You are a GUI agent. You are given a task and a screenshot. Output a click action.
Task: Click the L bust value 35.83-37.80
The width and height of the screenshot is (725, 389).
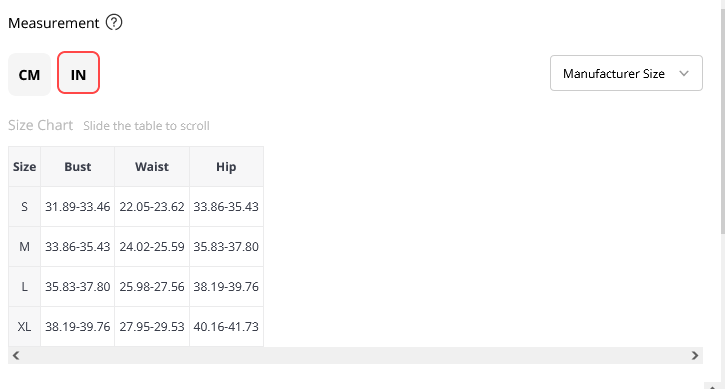[x=78, y=287]
